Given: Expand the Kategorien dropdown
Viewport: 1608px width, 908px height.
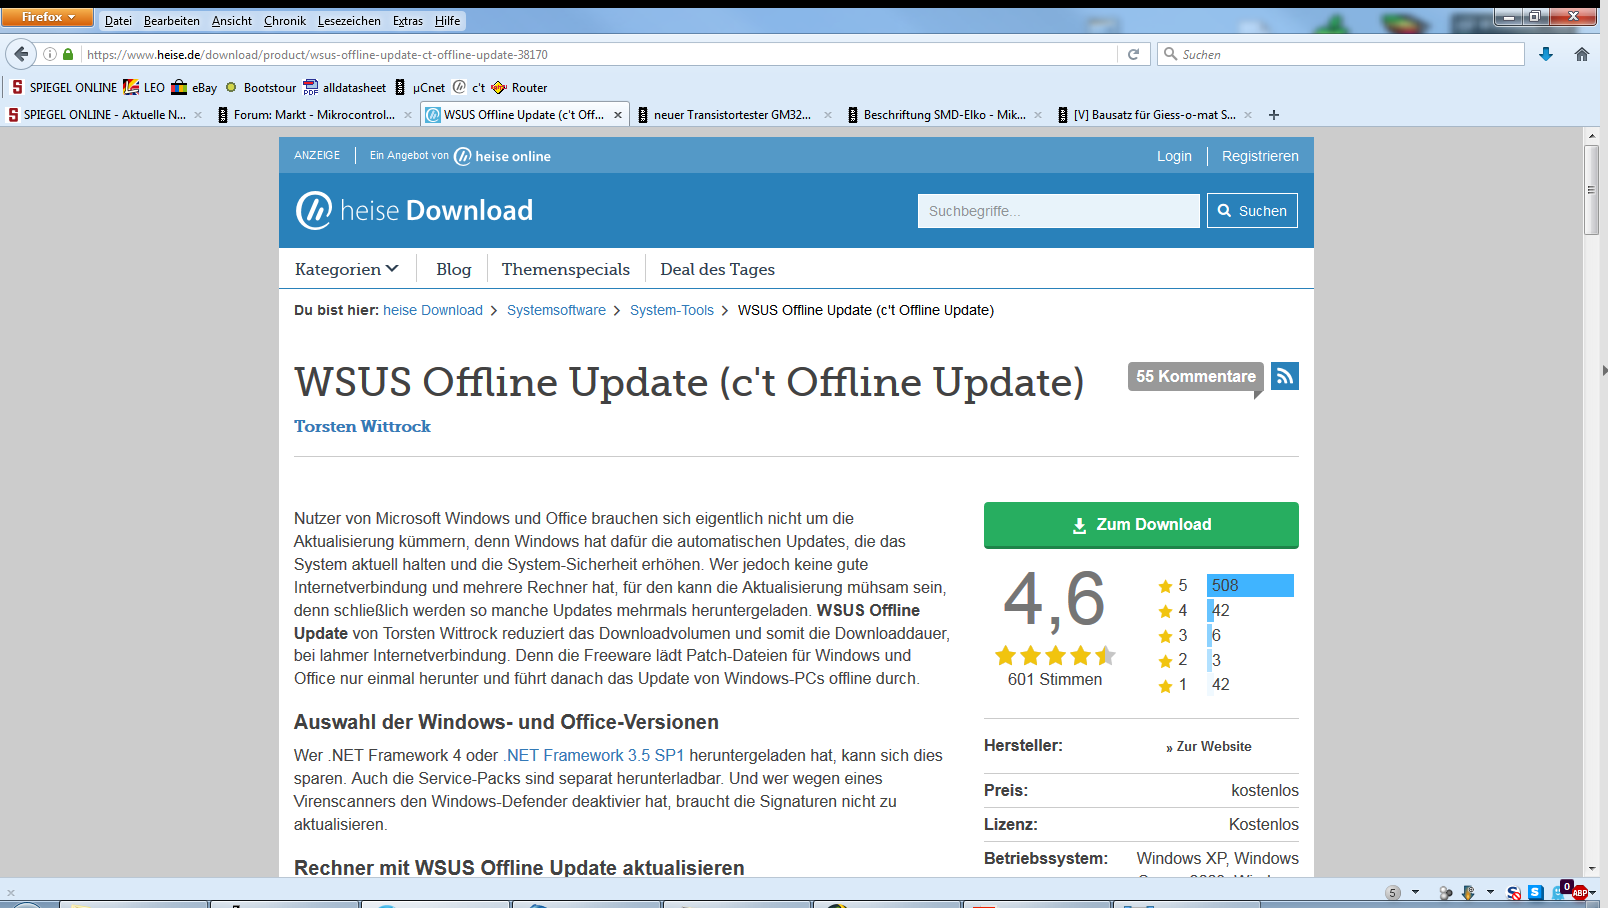Looking at the screenshot, I should click(x=347, y=269).
